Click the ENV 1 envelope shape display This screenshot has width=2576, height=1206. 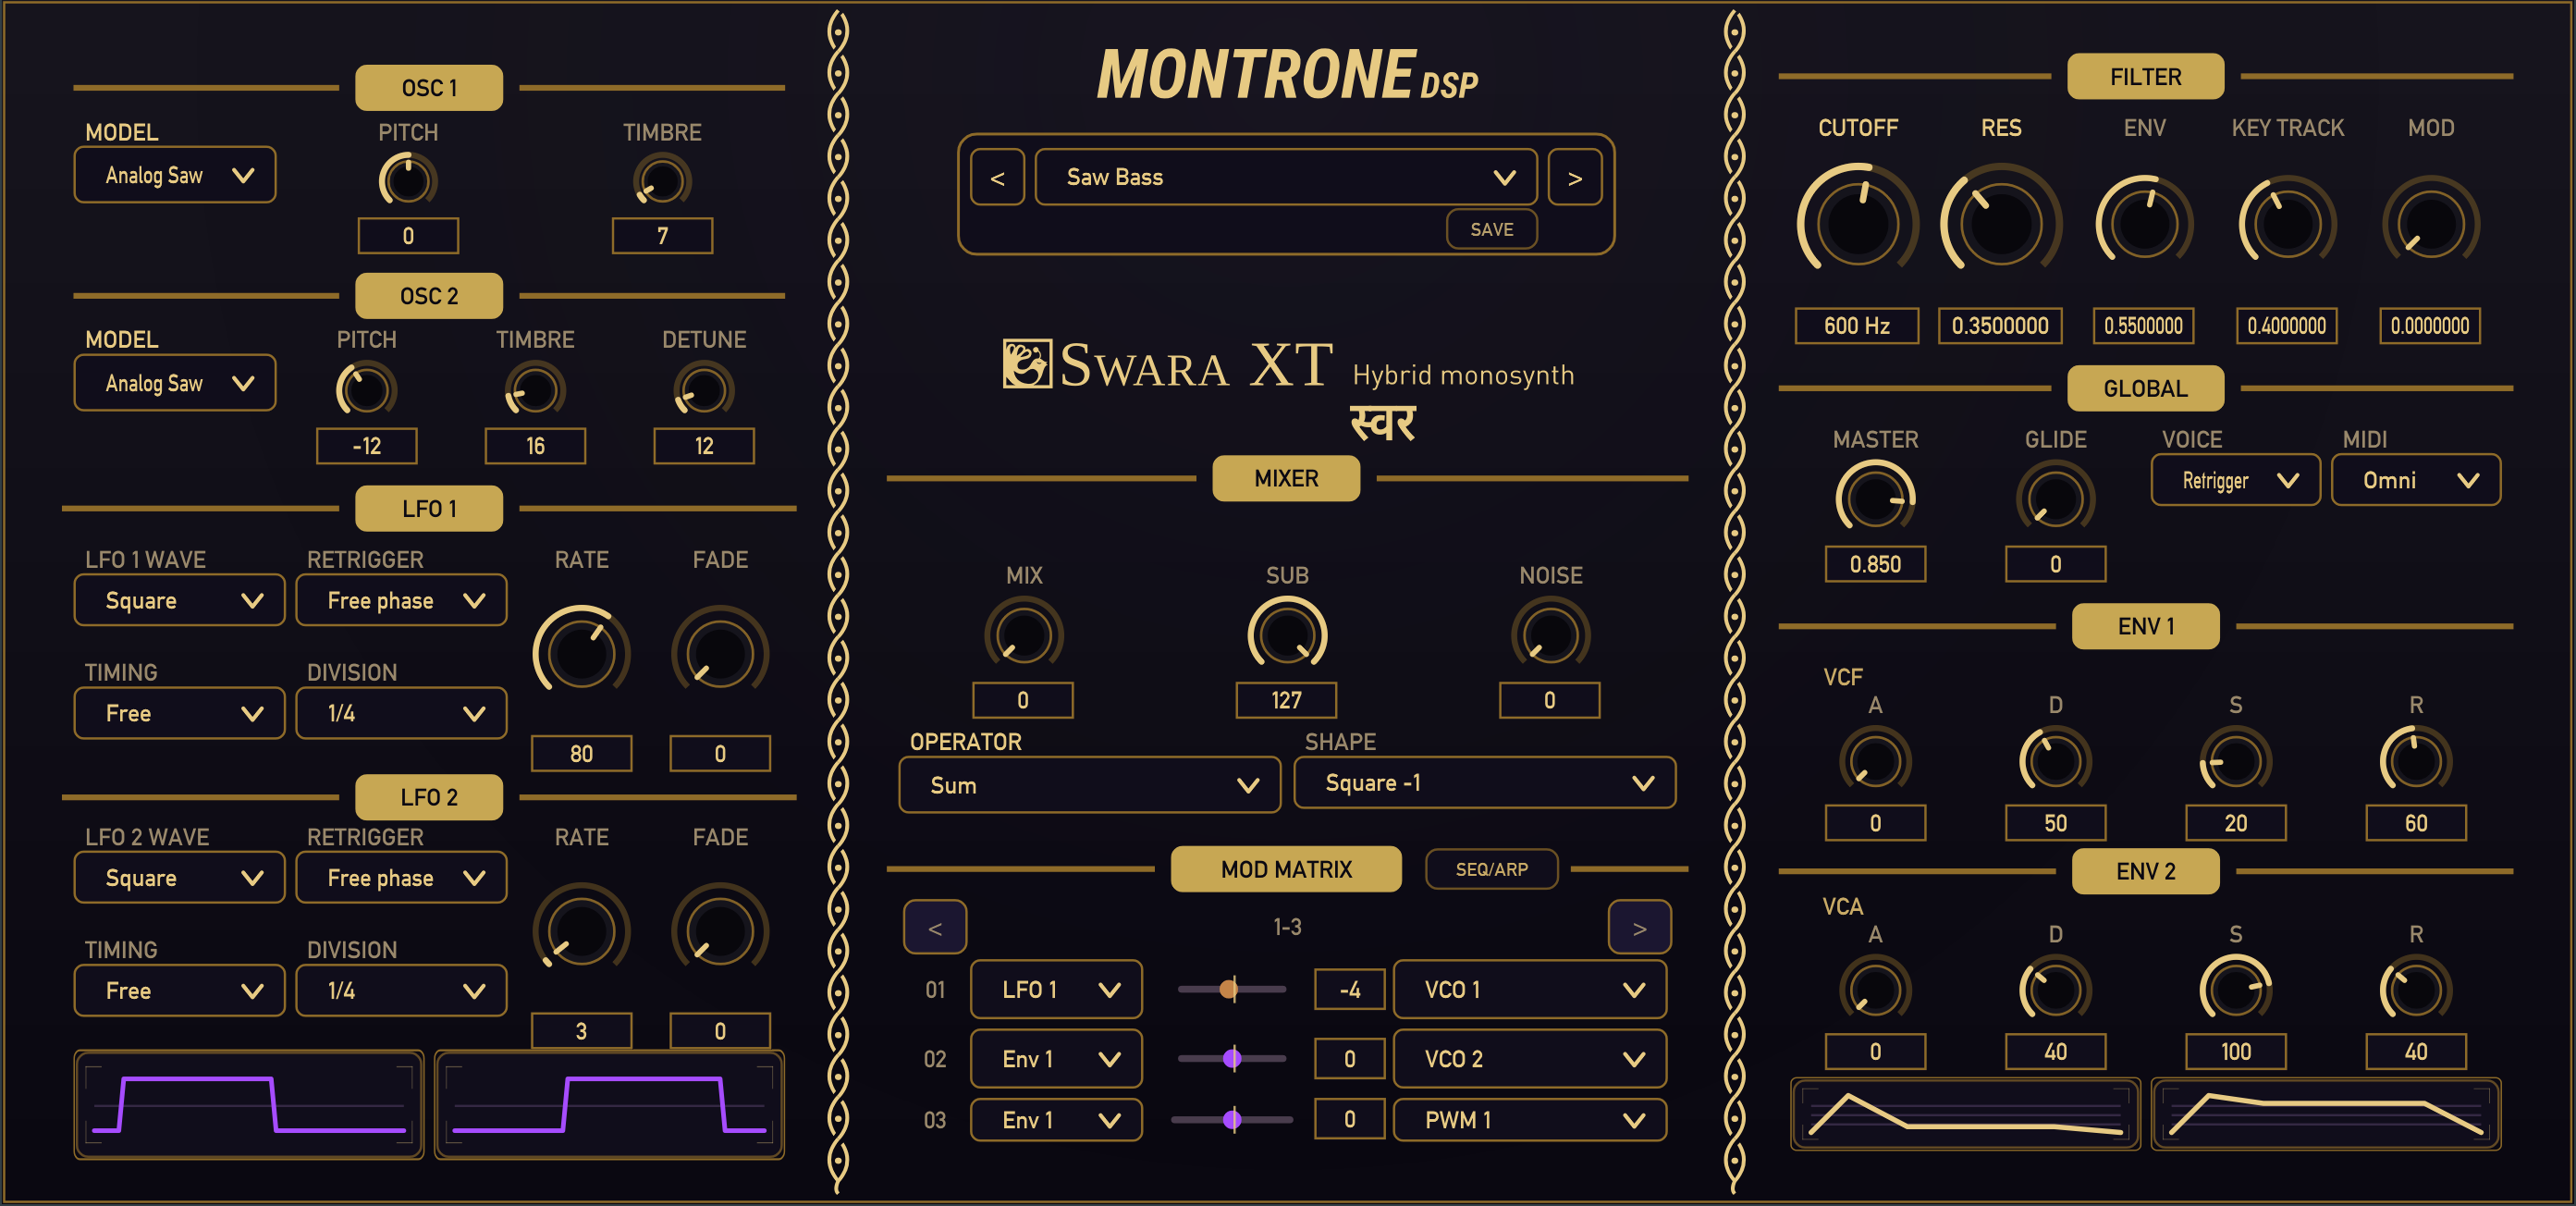click(1965, 1114)
